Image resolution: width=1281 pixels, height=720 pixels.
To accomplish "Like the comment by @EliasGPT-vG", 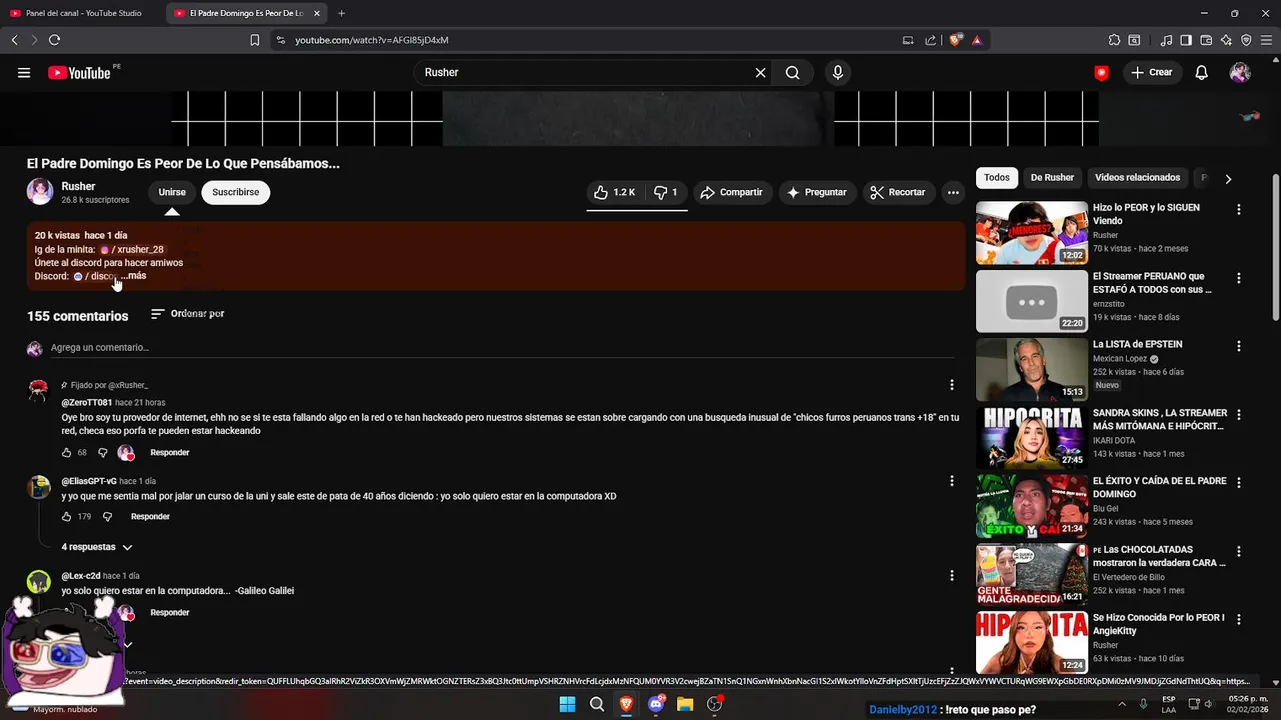I will click(67, 517).
